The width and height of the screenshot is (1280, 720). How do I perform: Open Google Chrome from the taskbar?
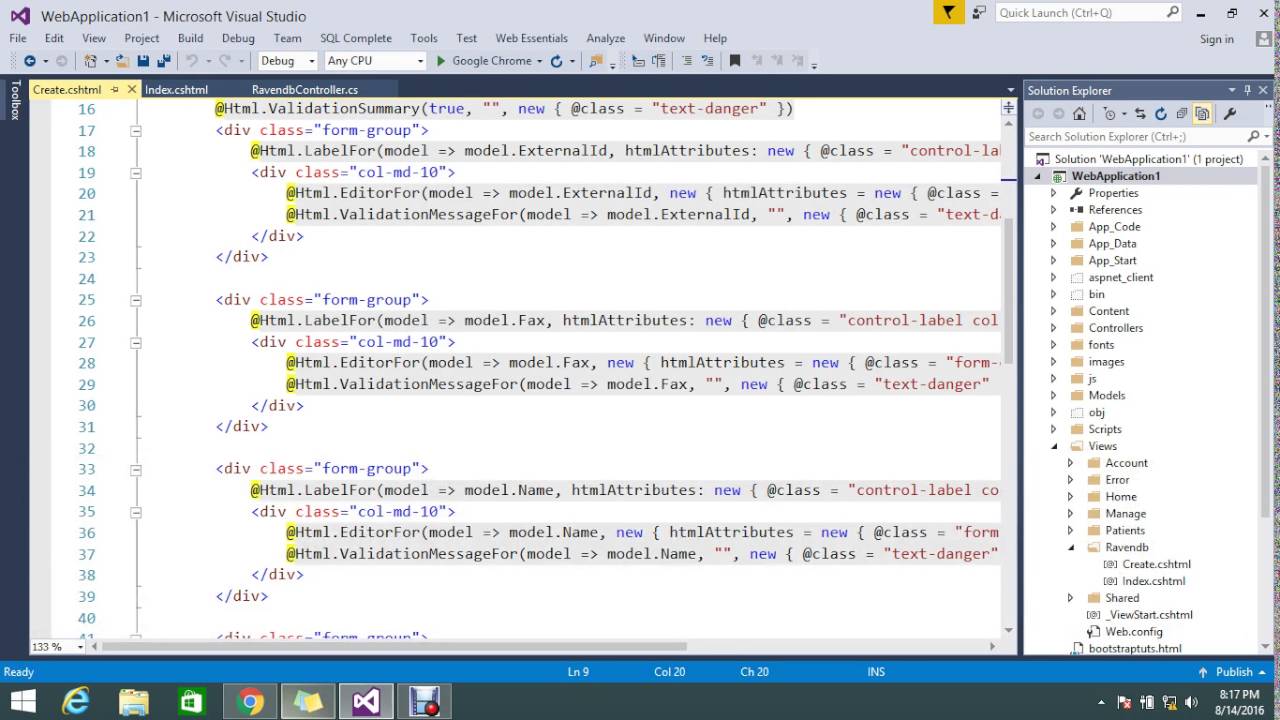[250, 701]
